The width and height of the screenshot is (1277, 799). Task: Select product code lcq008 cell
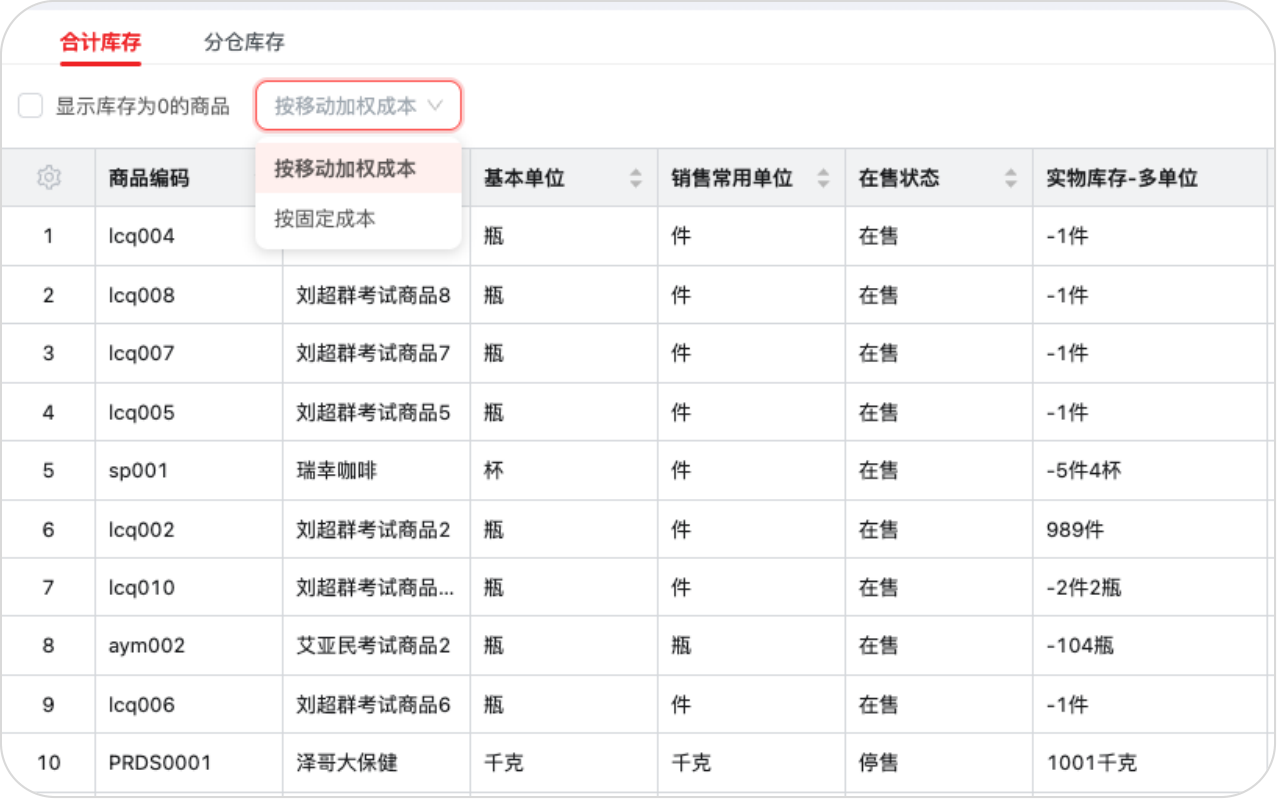pos(142,295)
